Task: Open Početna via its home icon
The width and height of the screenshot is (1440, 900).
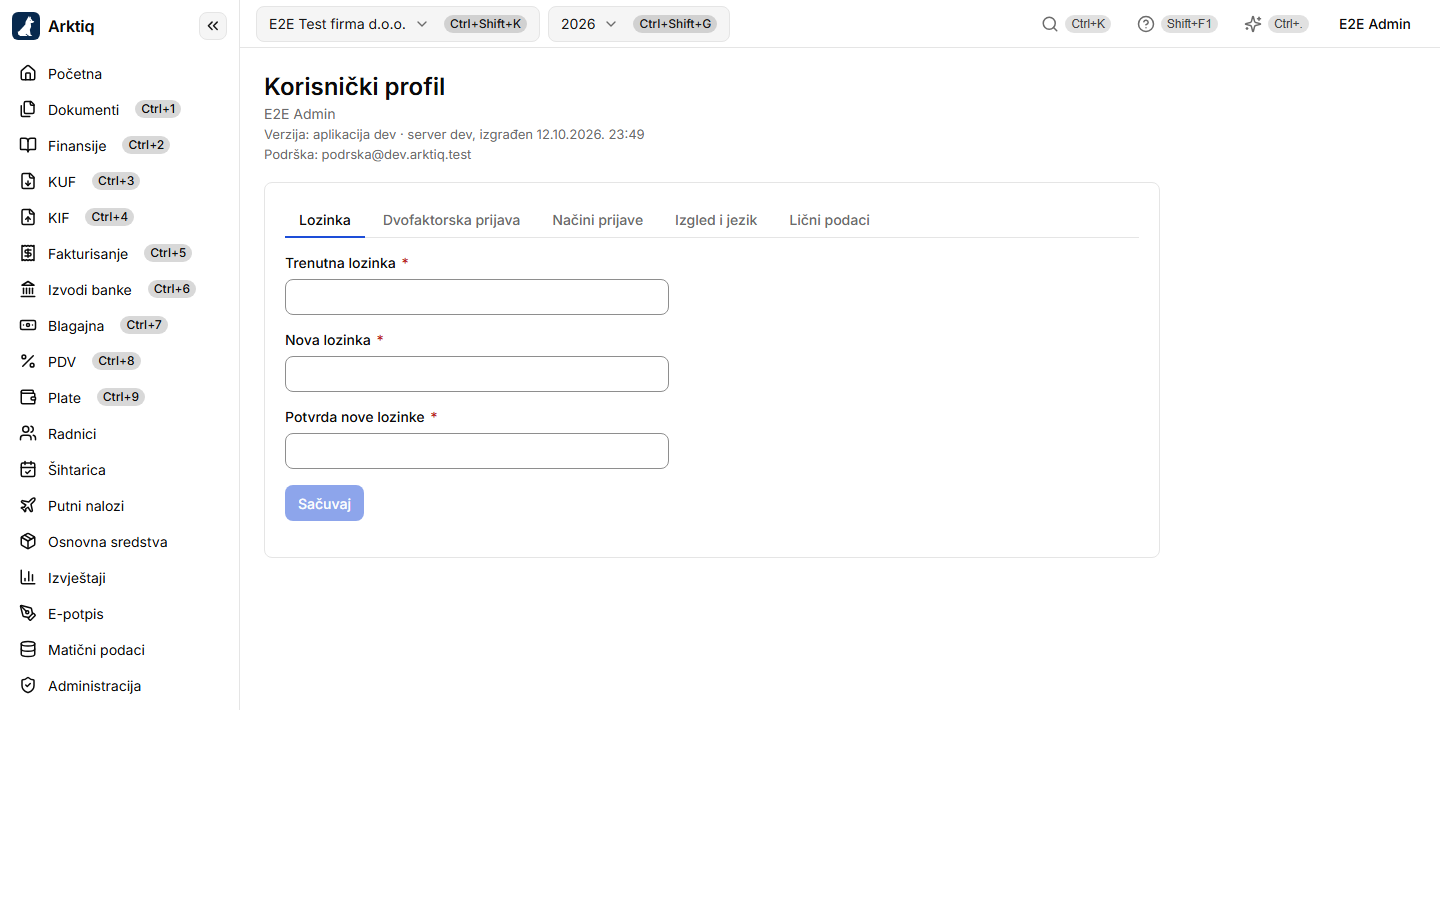Action: tap(28, 73)
